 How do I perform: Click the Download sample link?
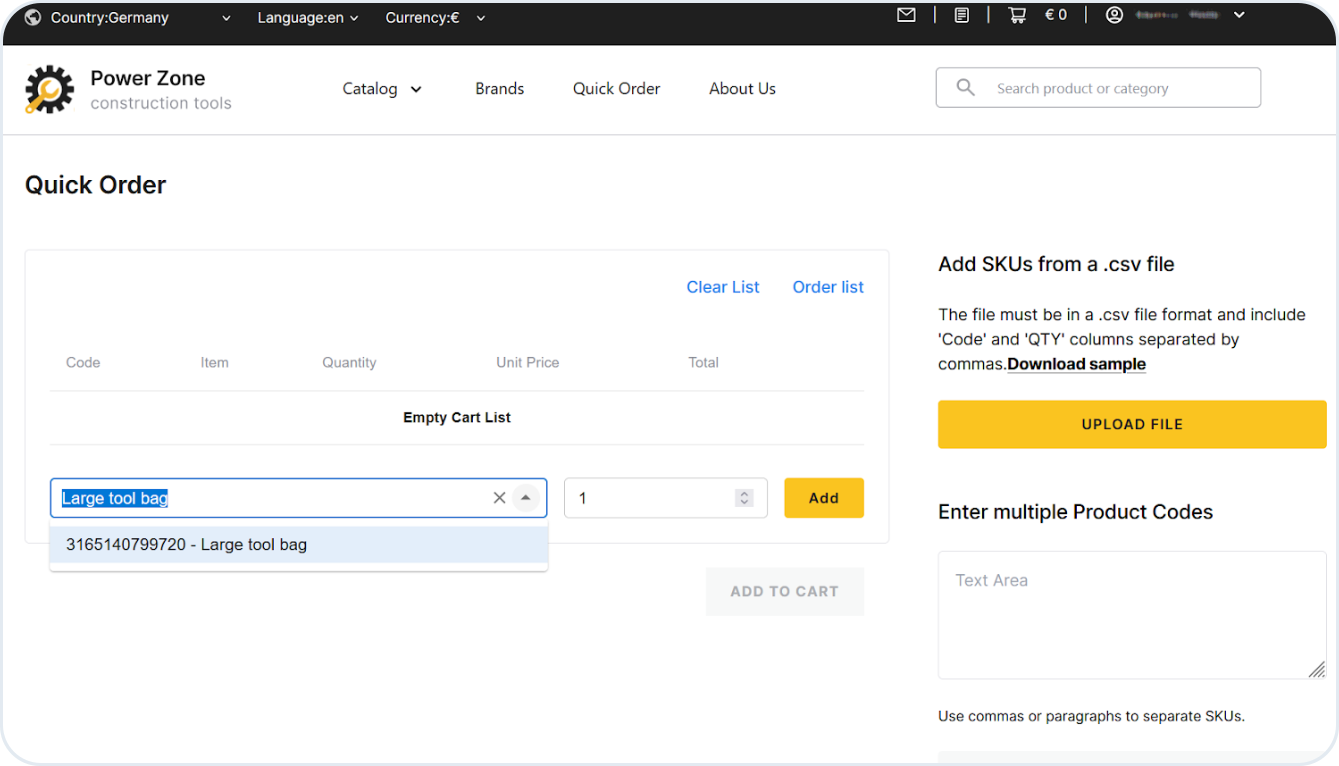tap(1076, 364)
